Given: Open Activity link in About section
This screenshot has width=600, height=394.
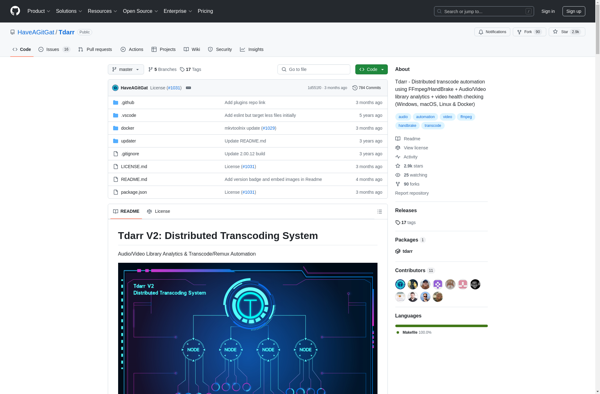Looking at the screenshot, I should (x=406, y=157).
